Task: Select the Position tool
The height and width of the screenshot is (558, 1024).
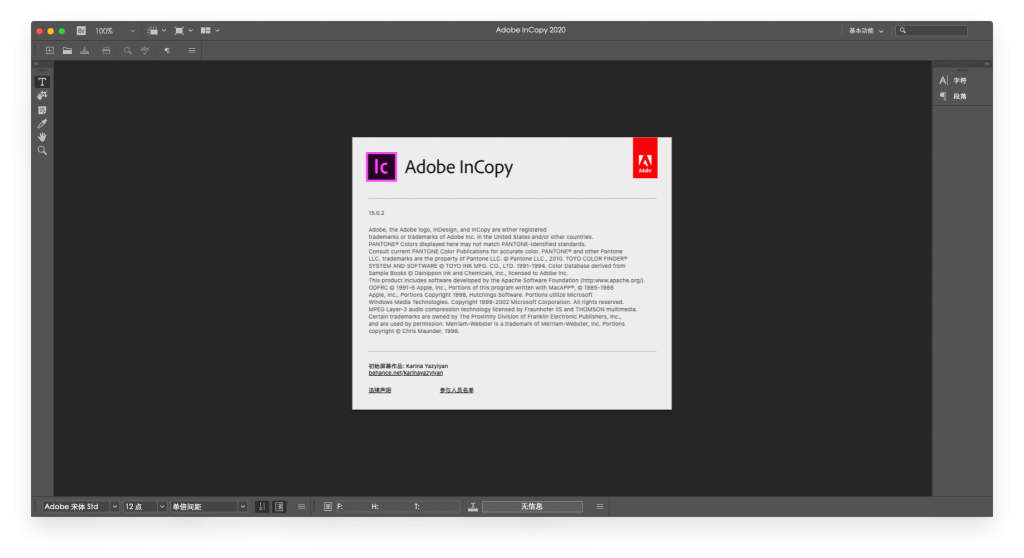Action: (x=42, y=95)
